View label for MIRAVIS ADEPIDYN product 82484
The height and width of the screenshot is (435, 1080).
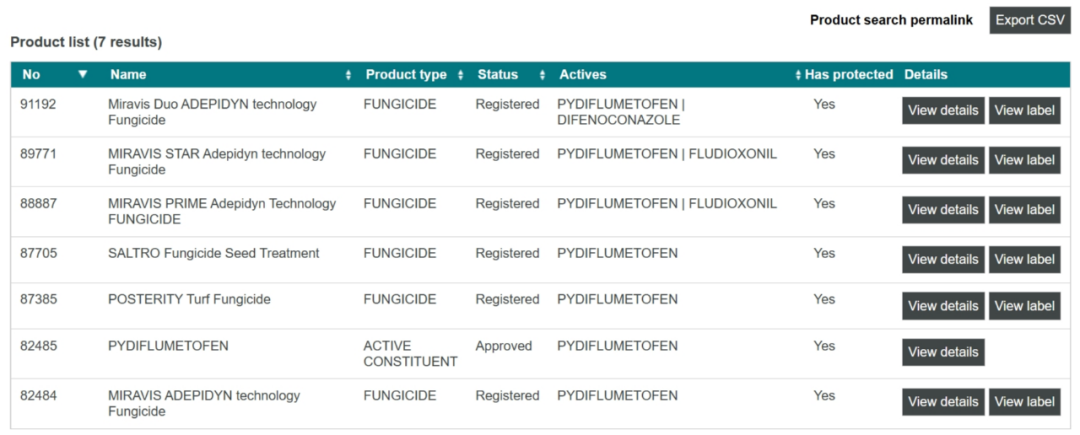tap(1024, 402)
